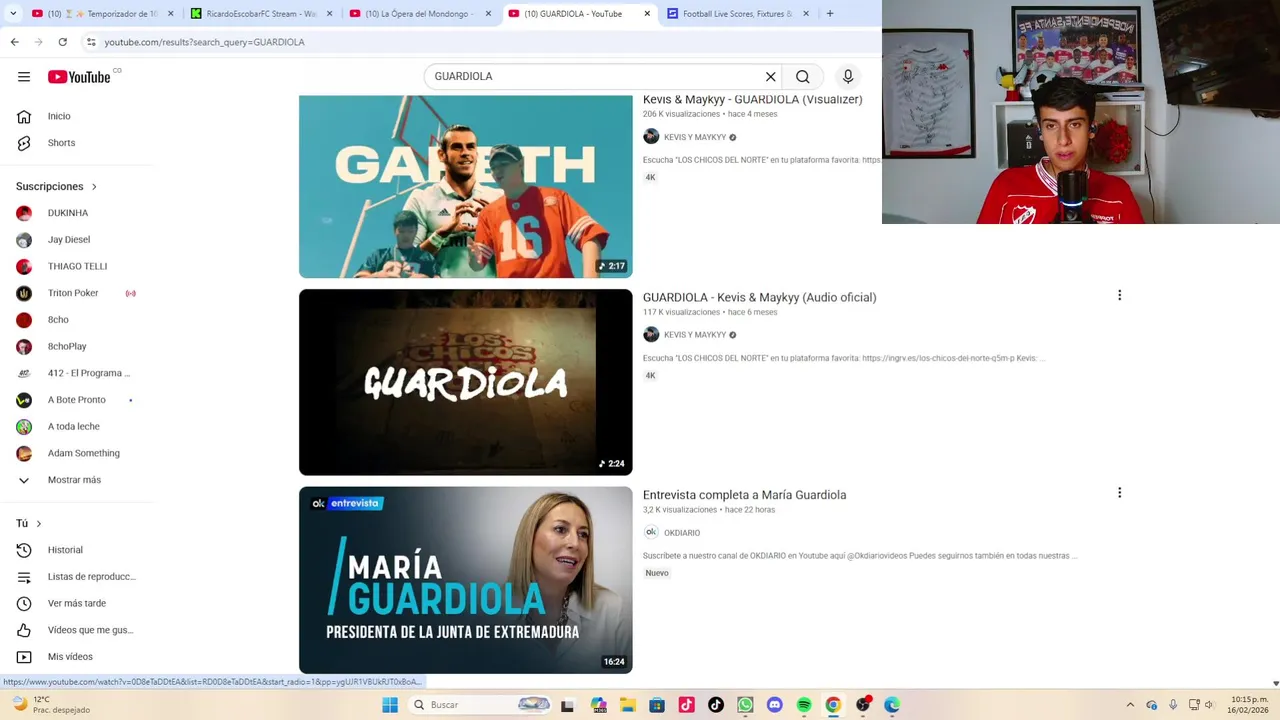Click the browser address bar URL
Viewport: 1280px width, 720px height.
(204, 42)
